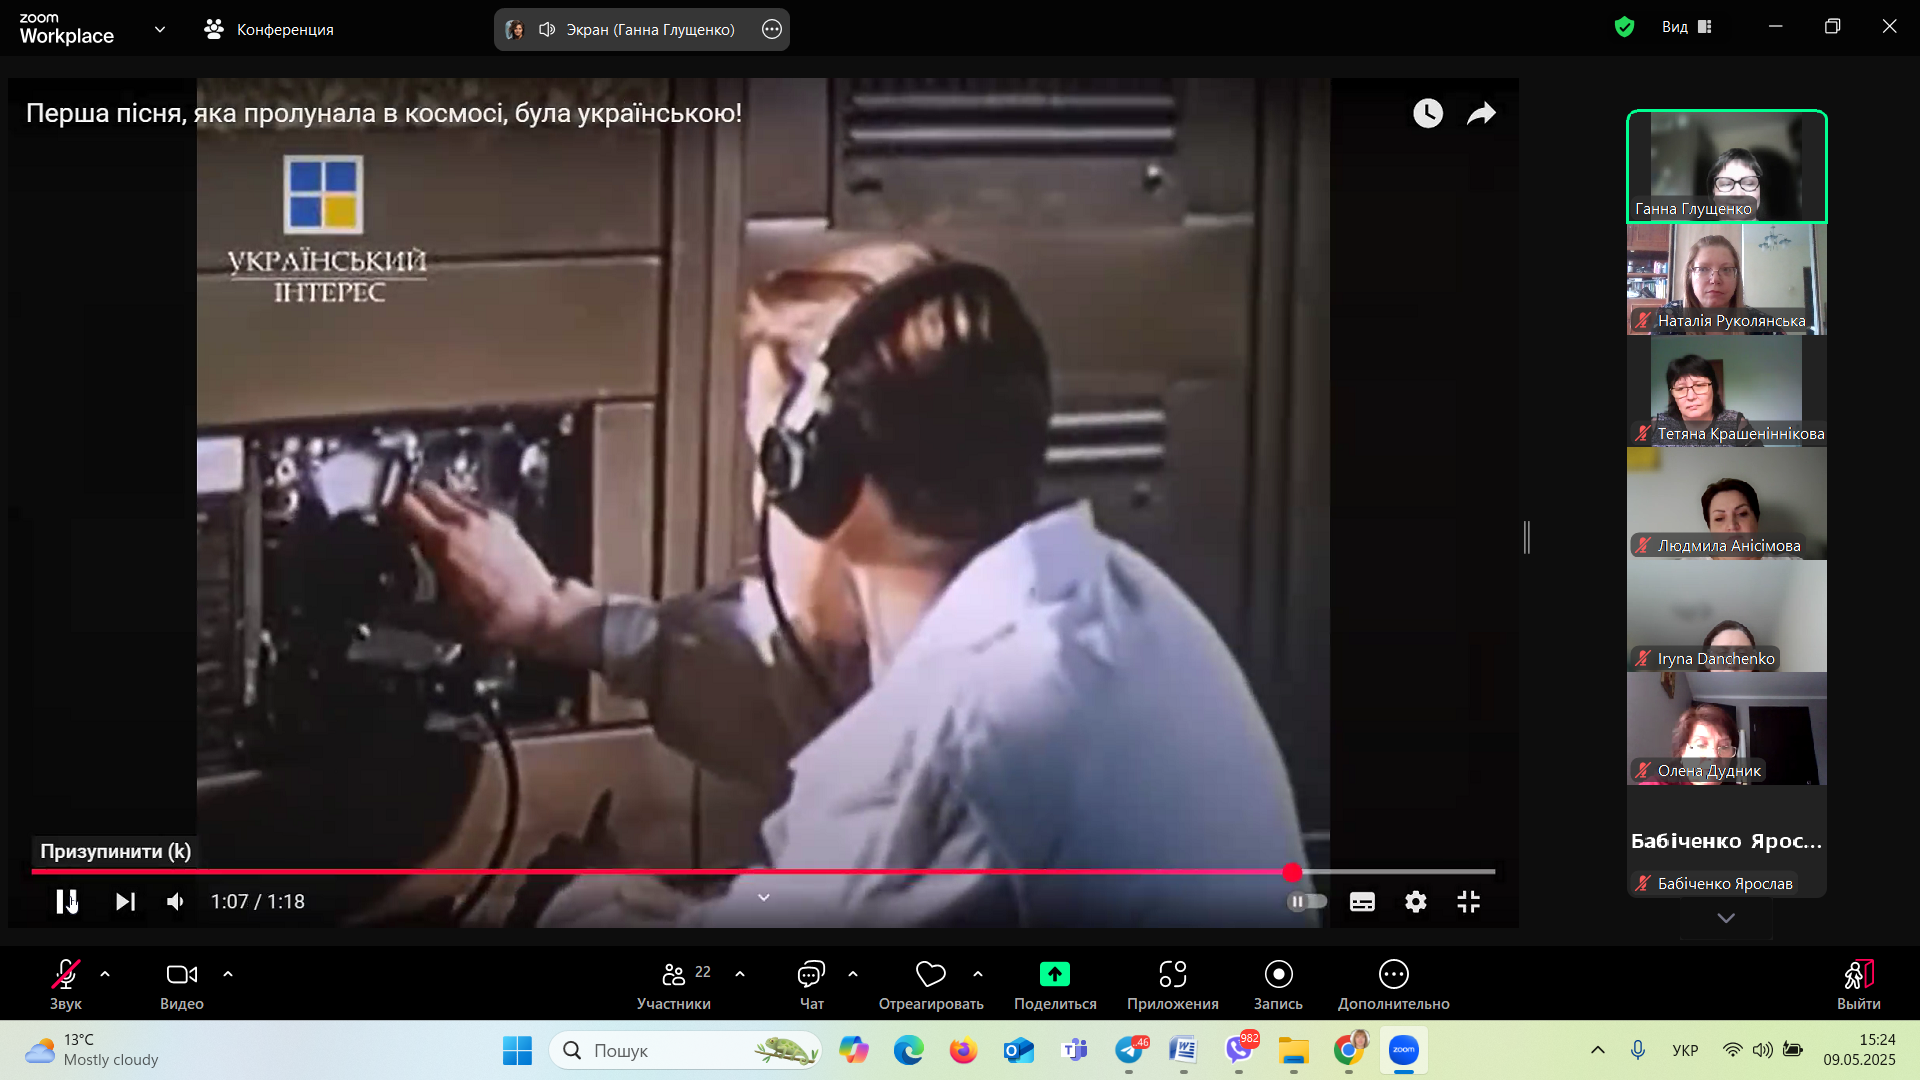Click the Watch later clock icon
1920x1080 pixels.
pyautogui.click(x=1427, y=113)
